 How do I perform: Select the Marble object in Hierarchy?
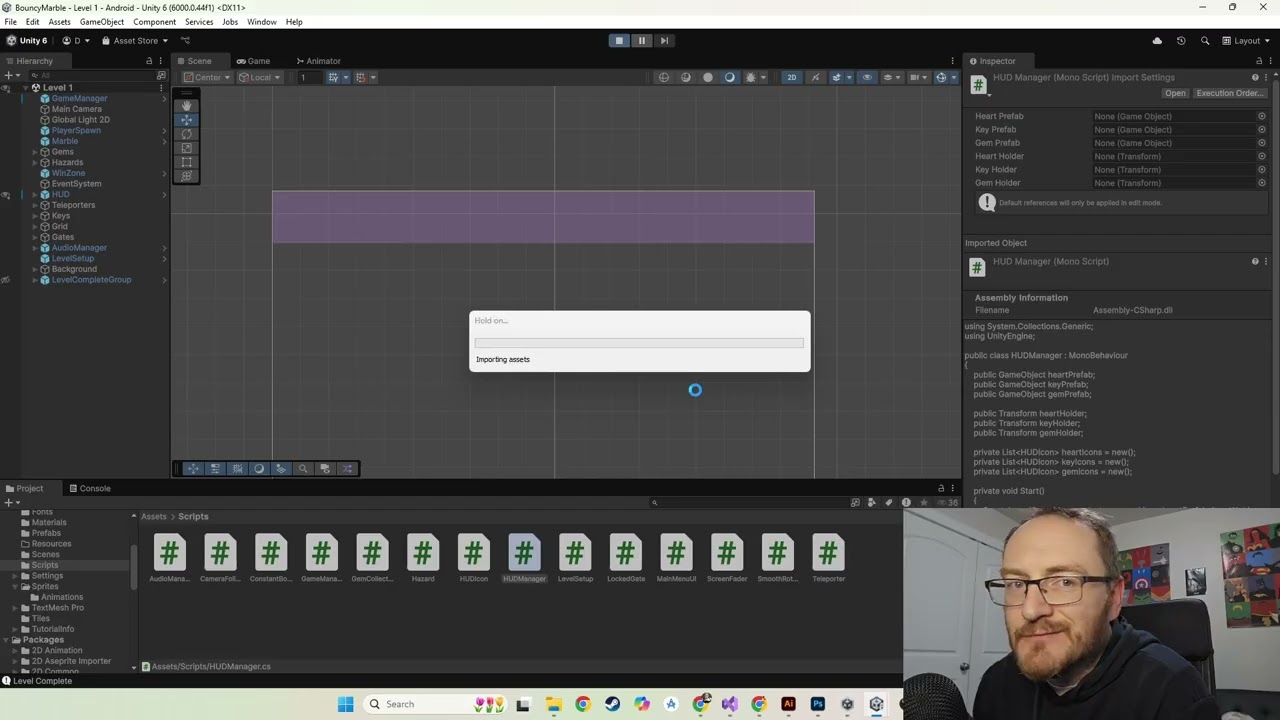(64, 141)
